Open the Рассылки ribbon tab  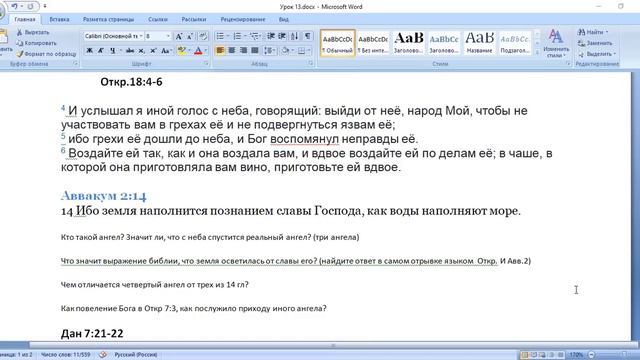[x=194, y=19]
